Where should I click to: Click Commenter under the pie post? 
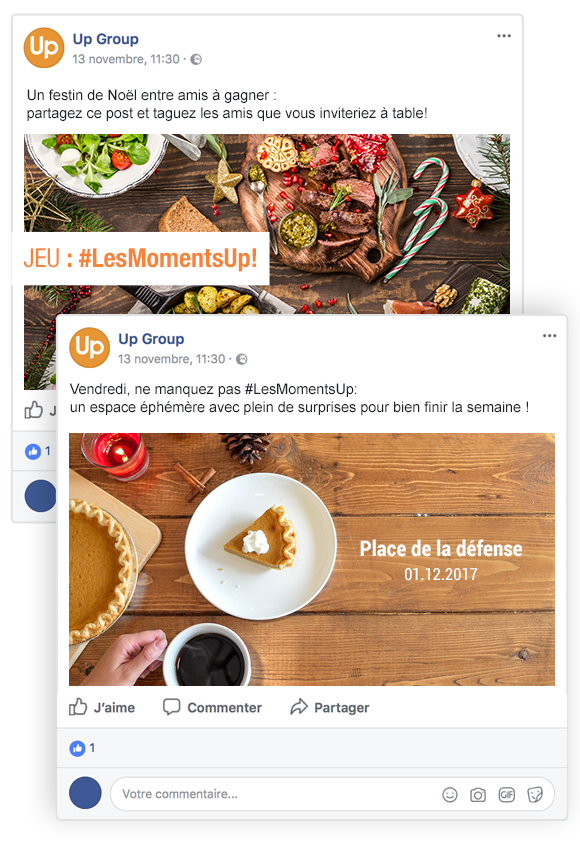click(212, 707)
